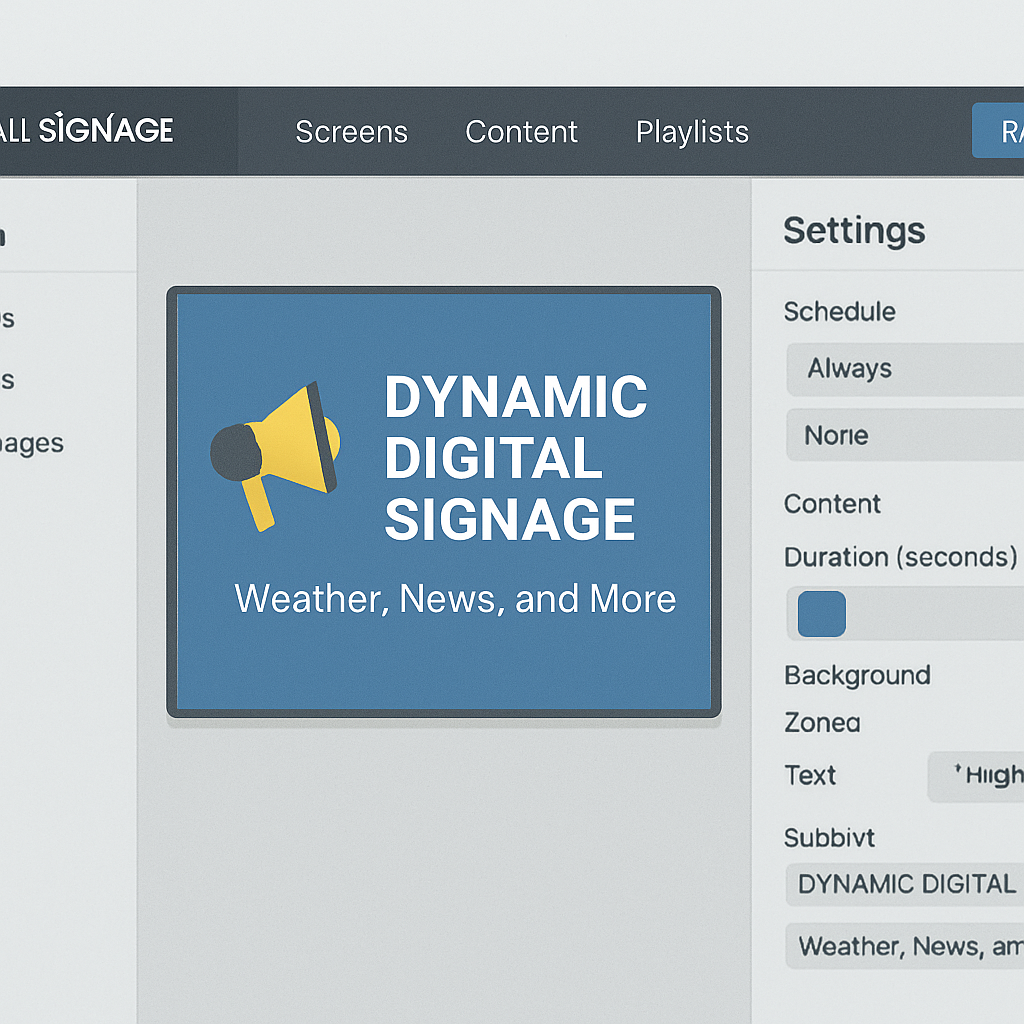The image size is (1024, 1024).
Task: Open the Always schedule dropdown
Action: tap(905, 369)
